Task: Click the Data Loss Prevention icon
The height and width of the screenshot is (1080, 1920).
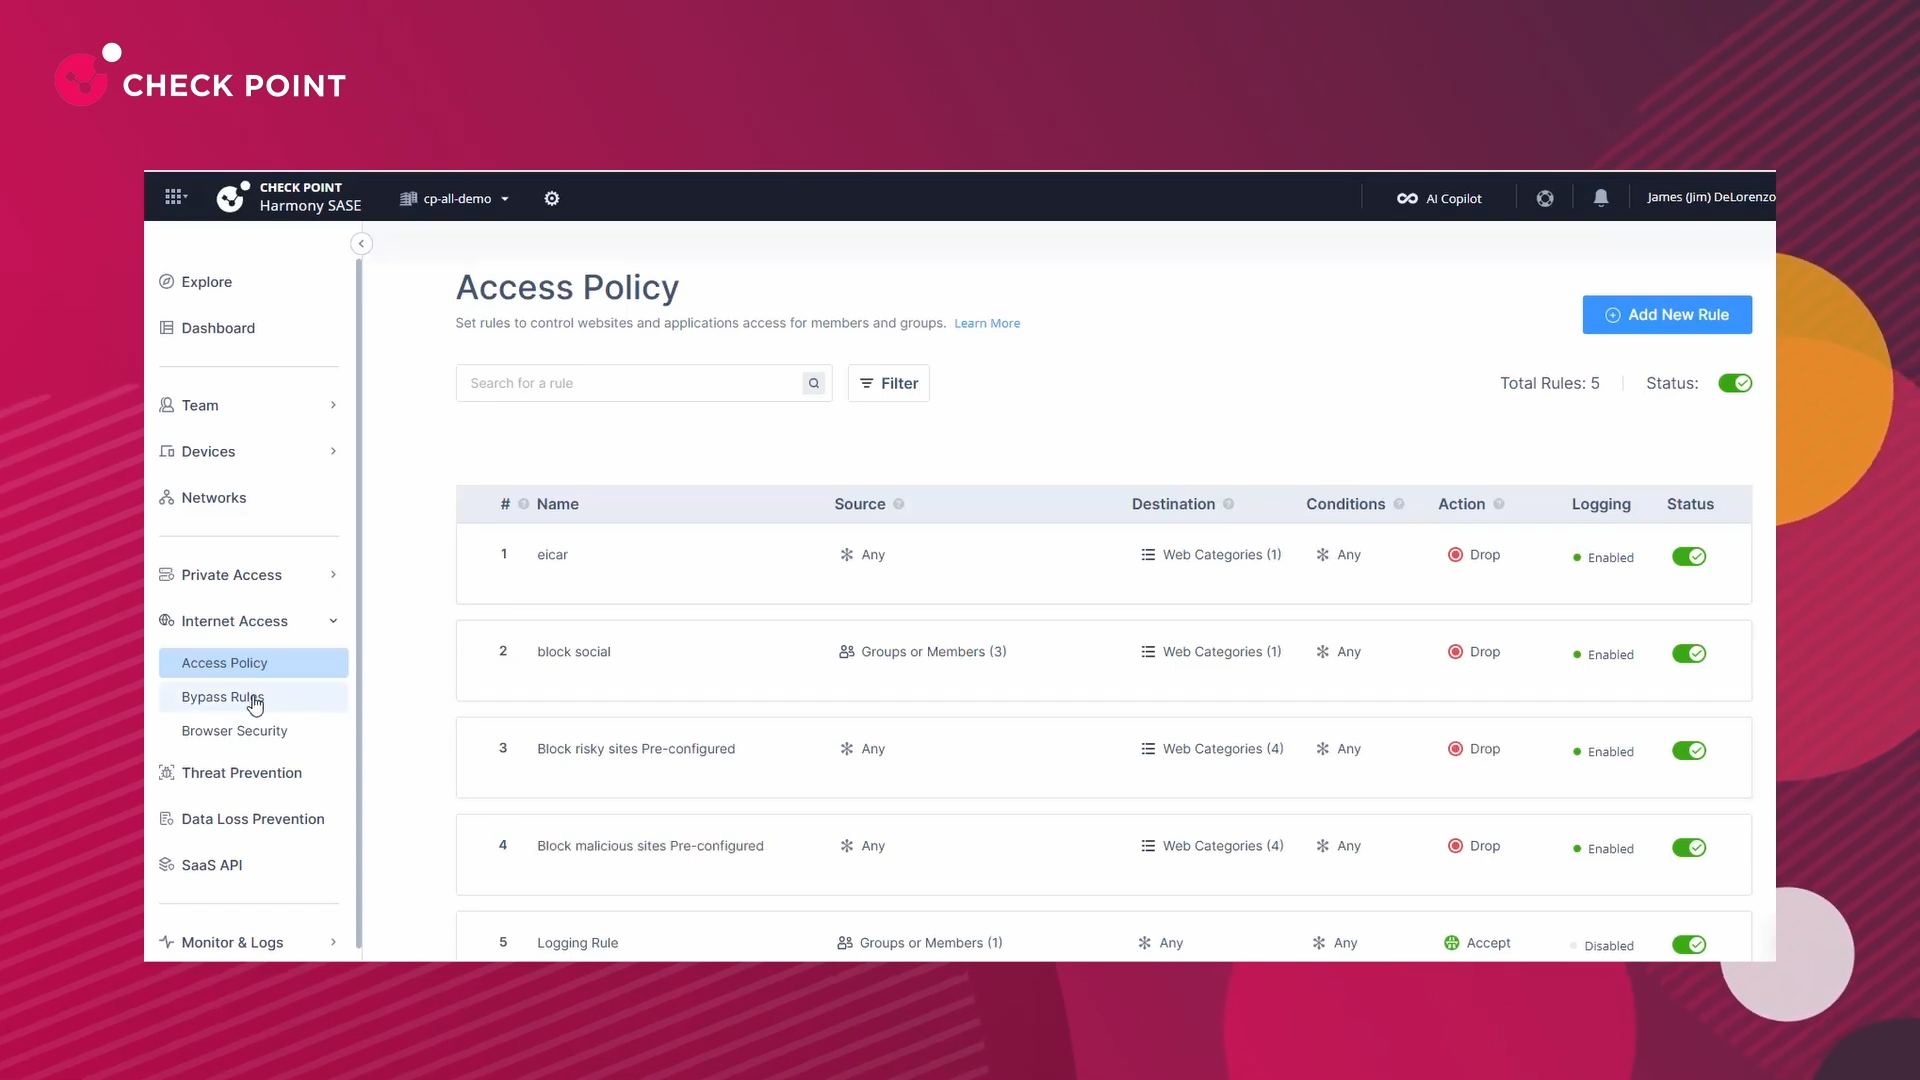Action: coord(167,819)
